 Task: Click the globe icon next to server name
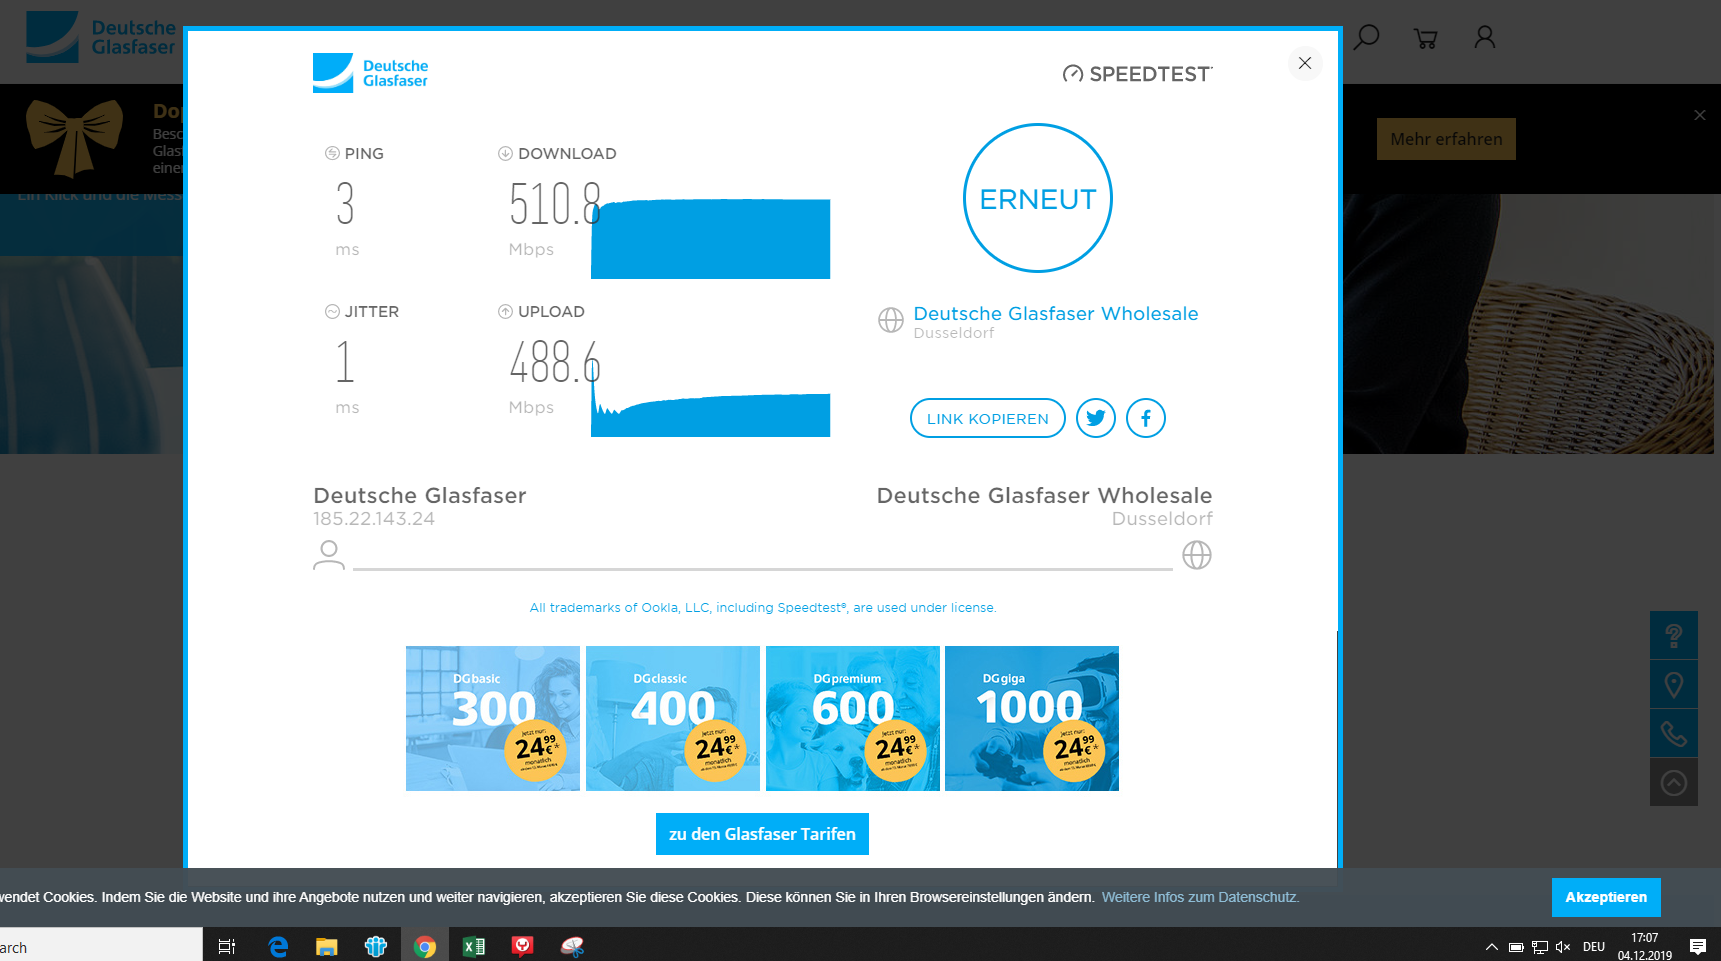(890, 320)
